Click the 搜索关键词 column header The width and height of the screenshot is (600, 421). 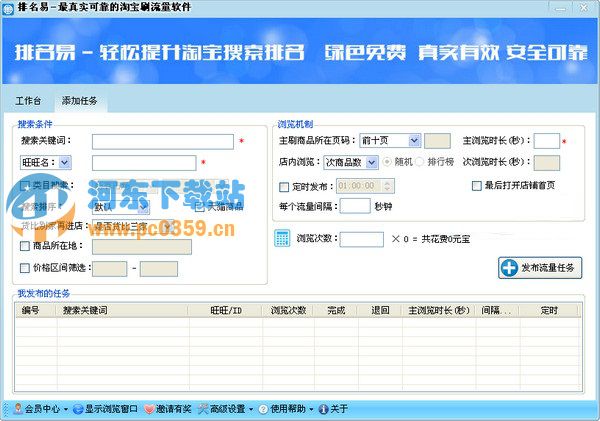coord(122,310)
